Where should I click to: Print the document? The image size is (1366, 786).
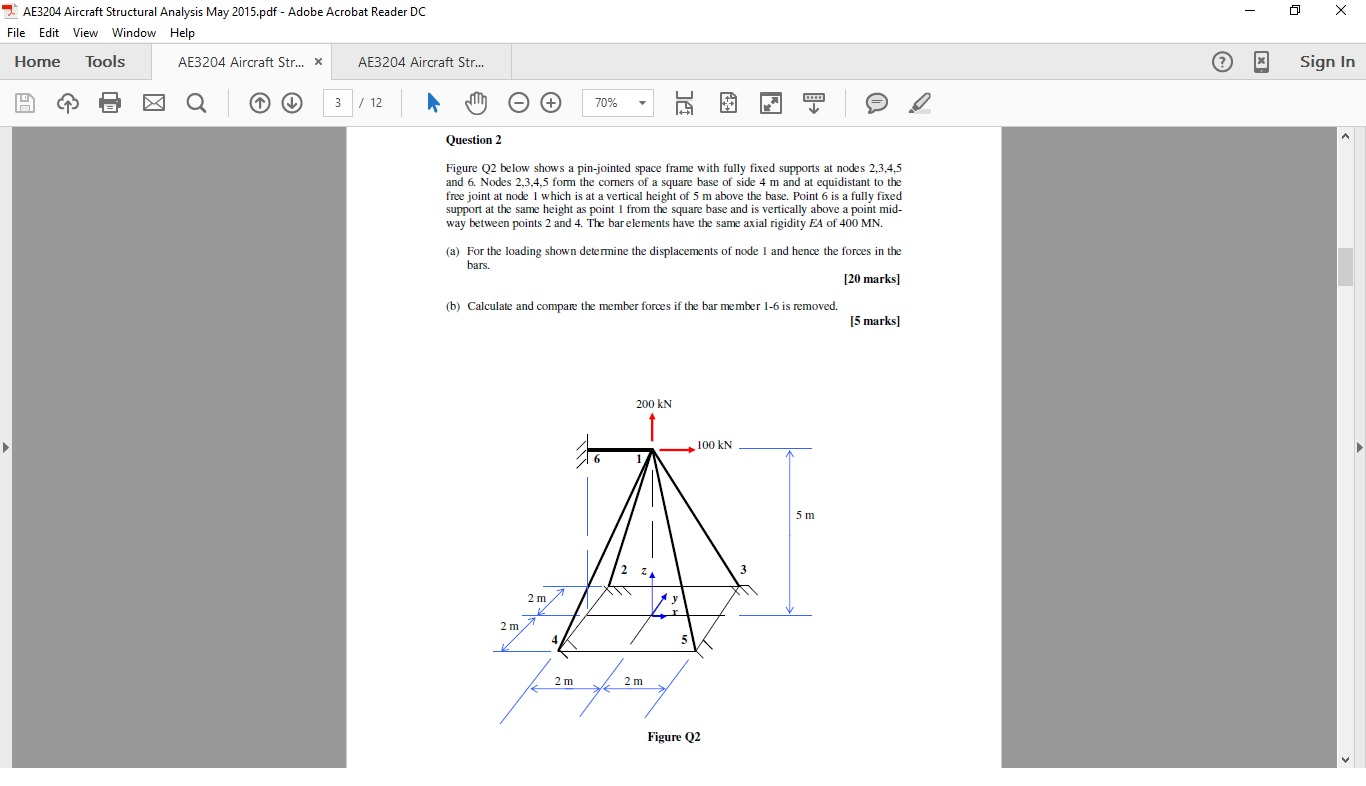pos(110,103)
